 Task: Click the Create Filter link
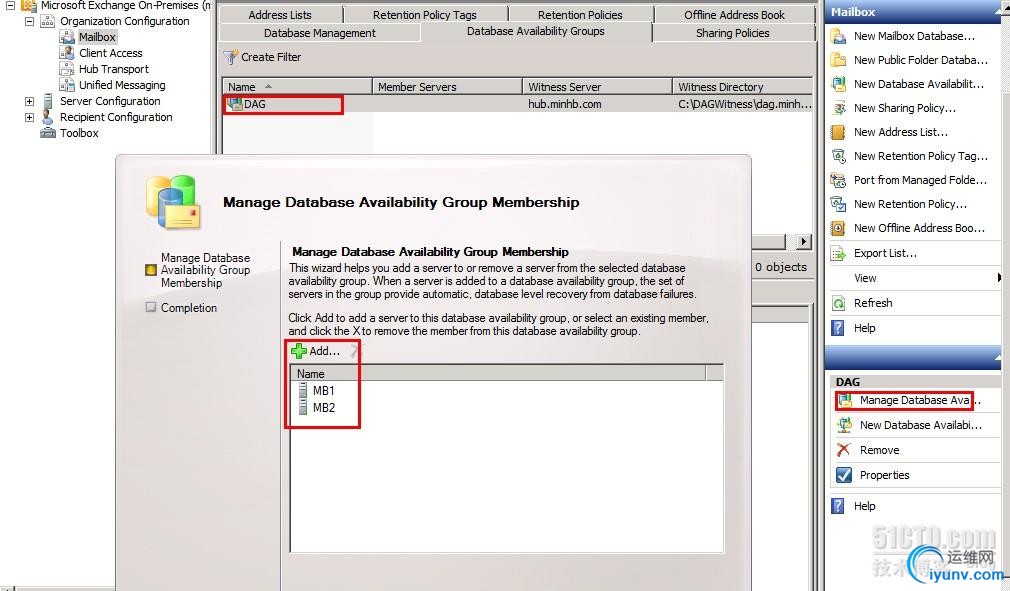(x=271, y=57)
